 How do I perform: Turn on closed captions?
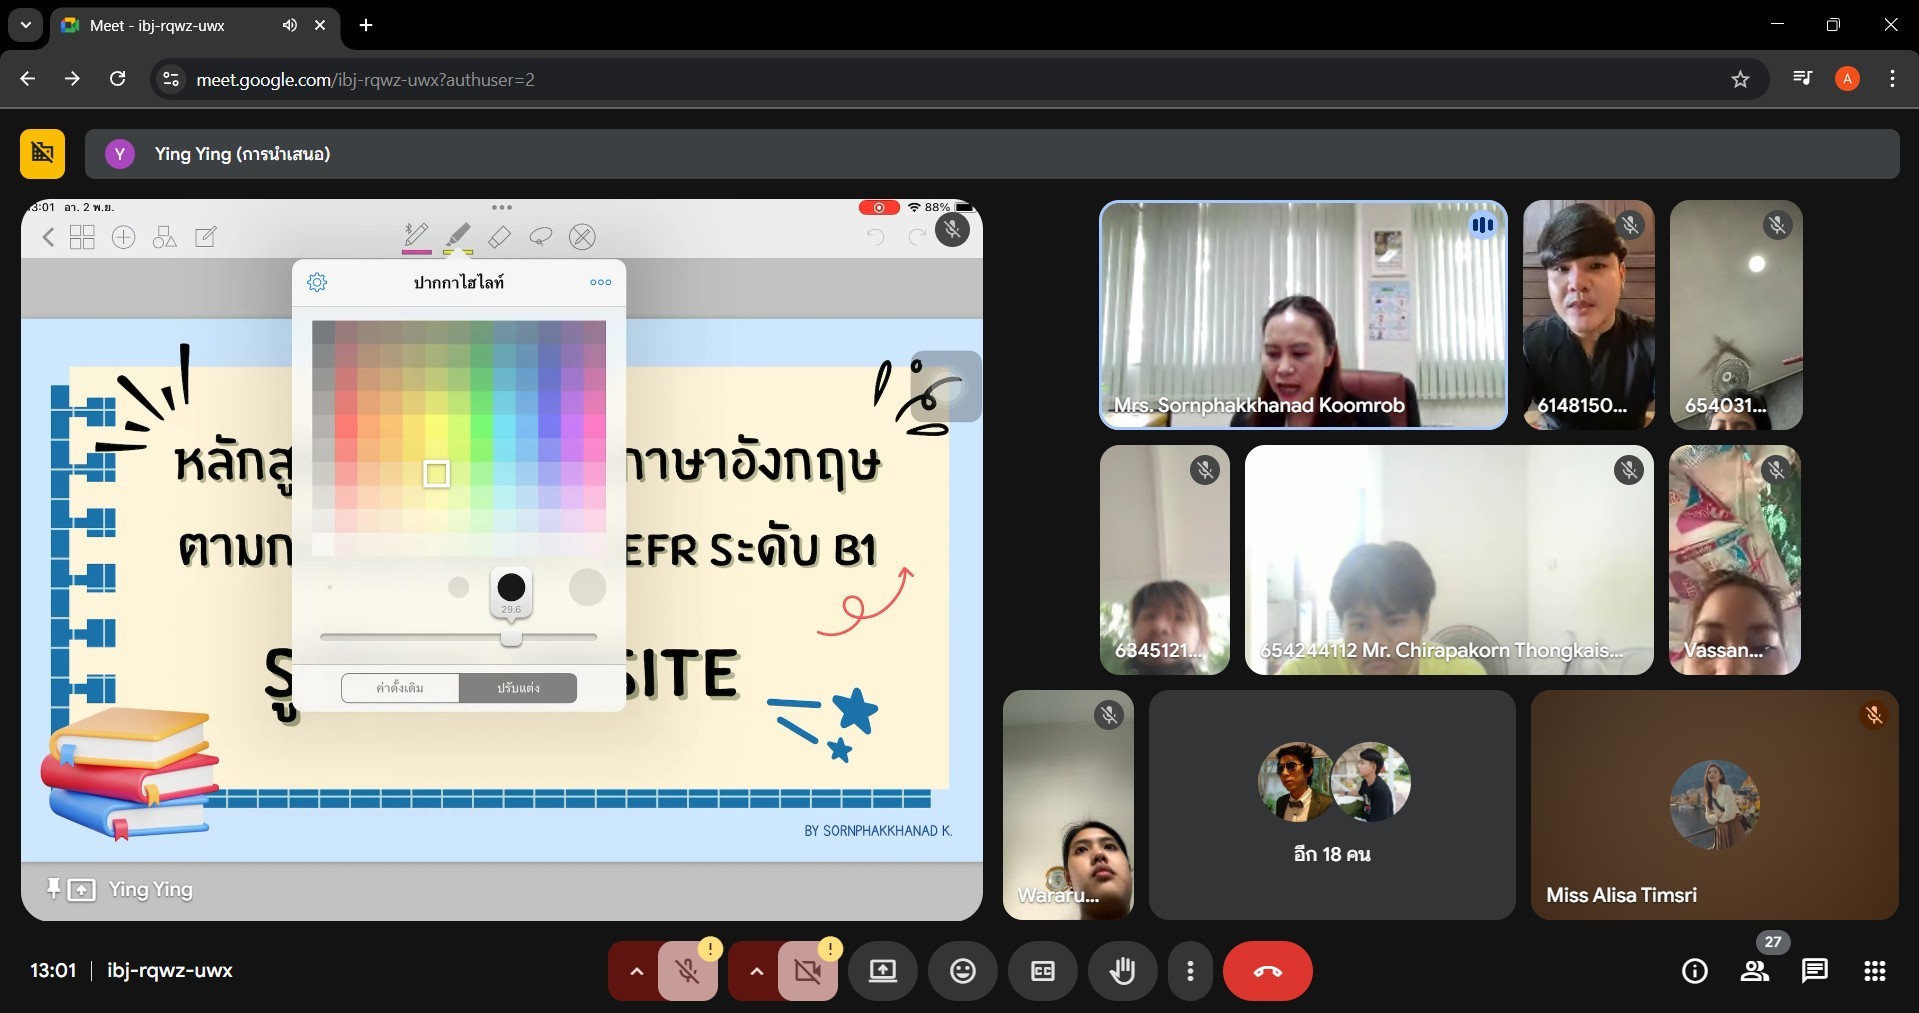1042,971
